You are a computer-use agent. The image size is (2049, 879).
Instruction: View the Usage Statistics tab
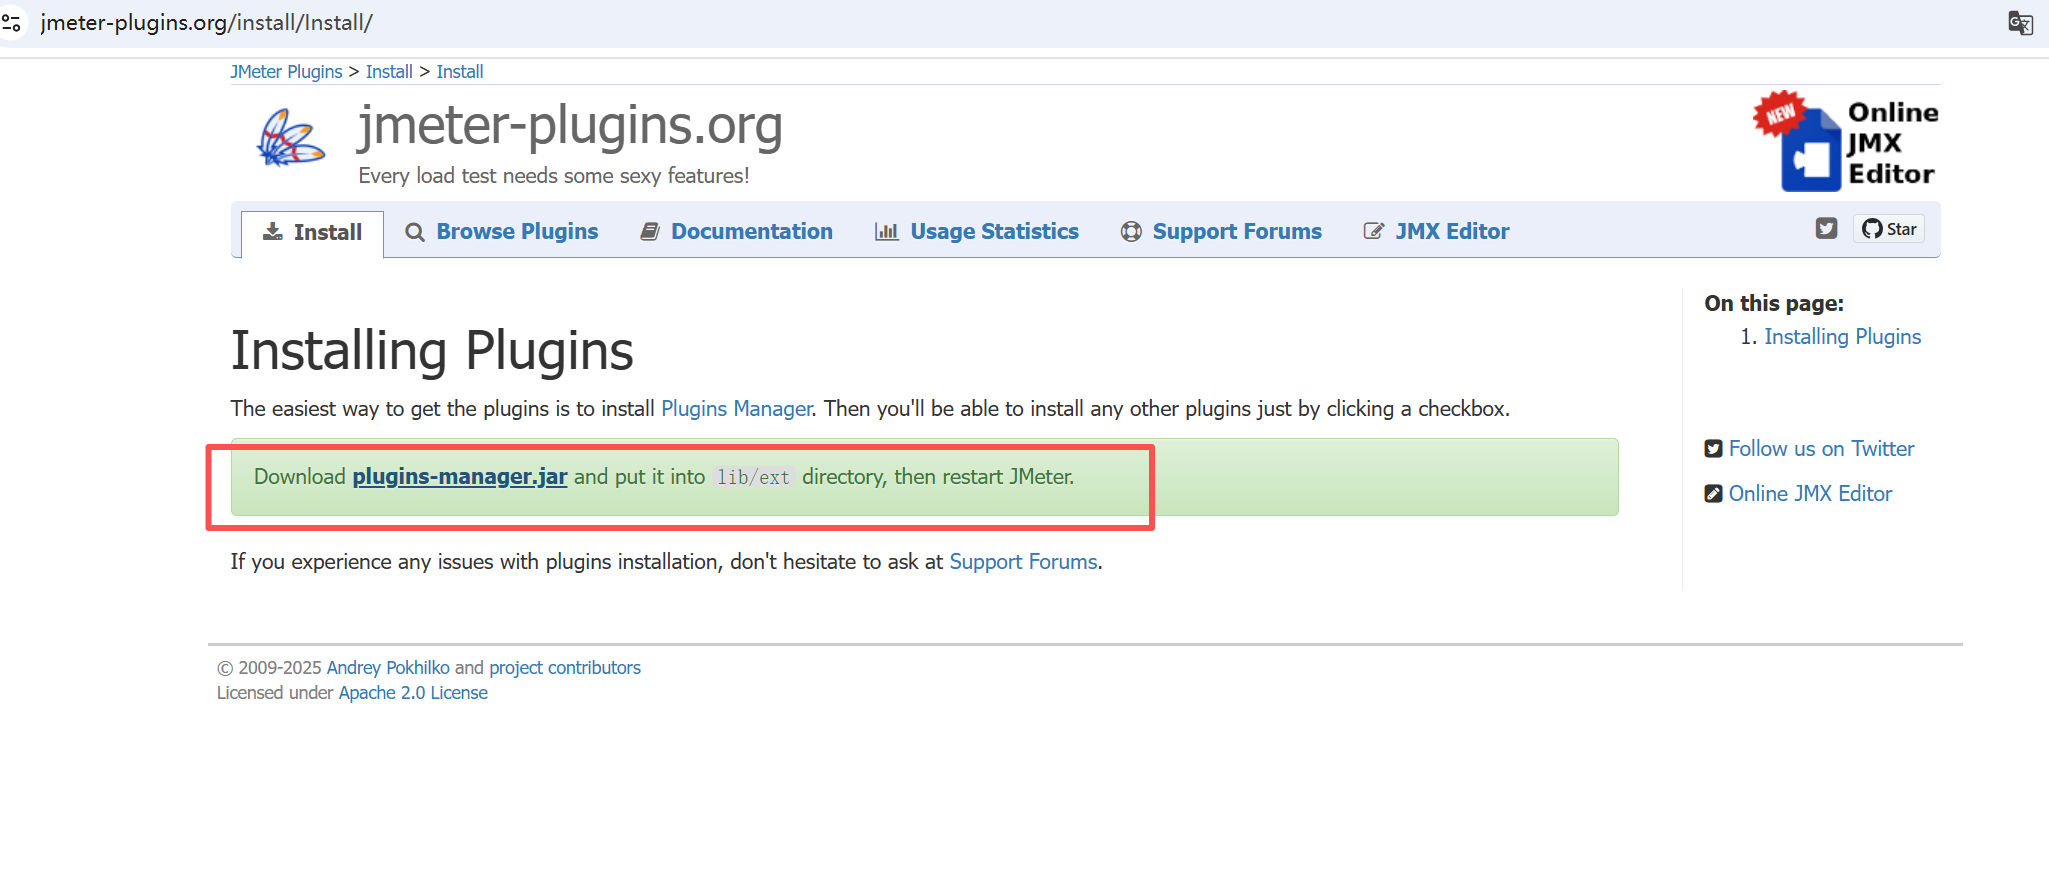coord(977,232)
